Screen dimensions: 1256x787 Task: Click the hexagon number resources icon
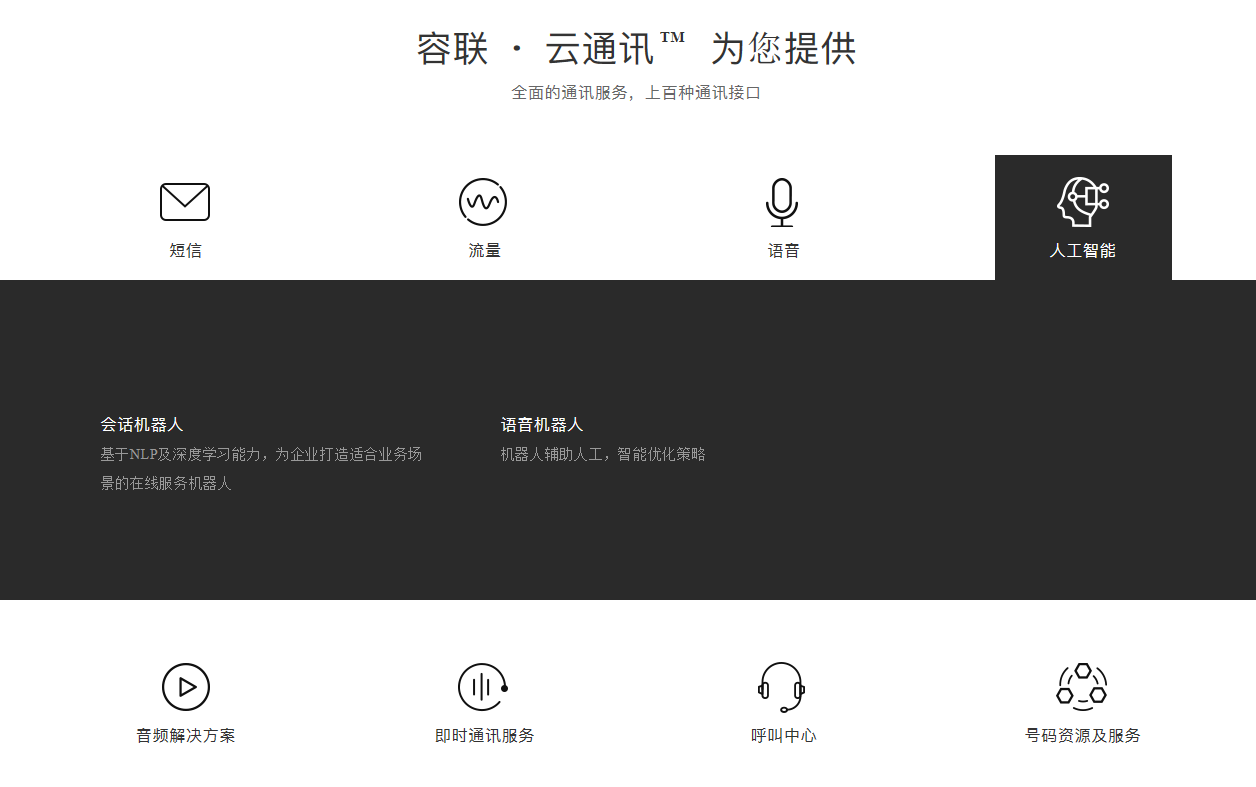1082,687
